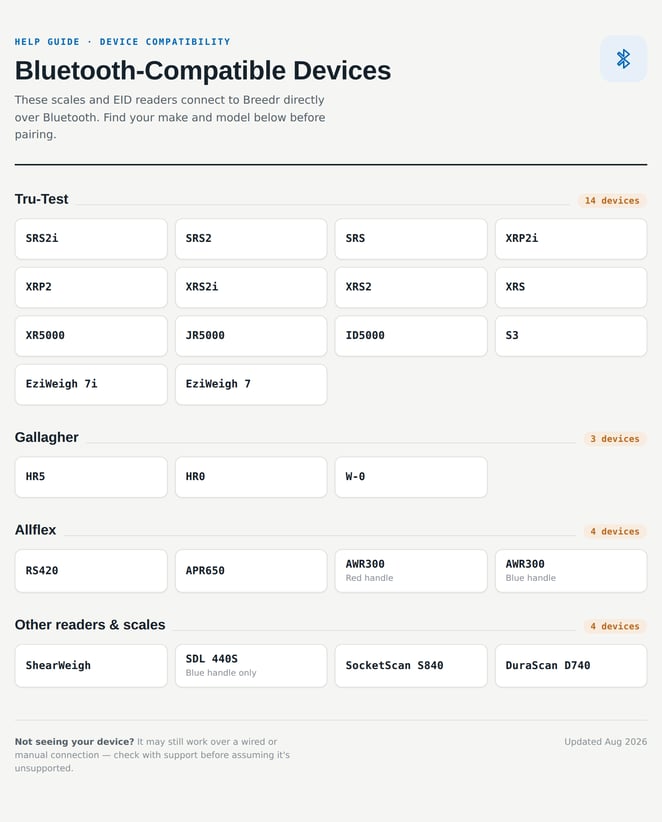Click 'Not seeing your device?' text

tap(74, 742)
